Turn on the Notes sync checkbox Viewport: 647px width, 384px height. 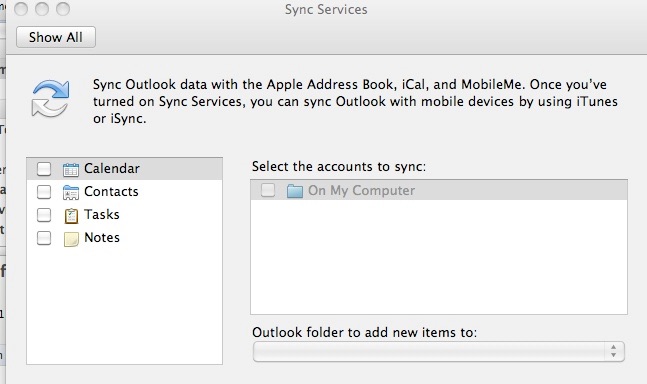point(44,238)
